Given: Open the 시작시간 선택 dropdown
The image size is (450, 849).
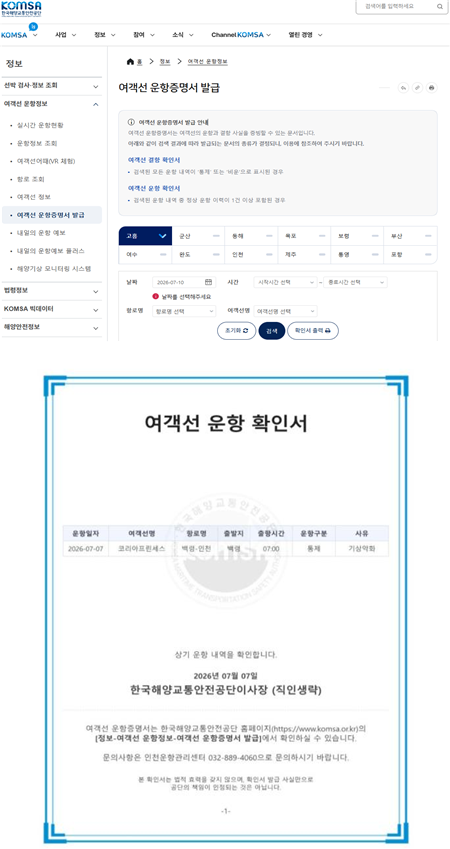Looking at the screenshot, I should point(285,282).
